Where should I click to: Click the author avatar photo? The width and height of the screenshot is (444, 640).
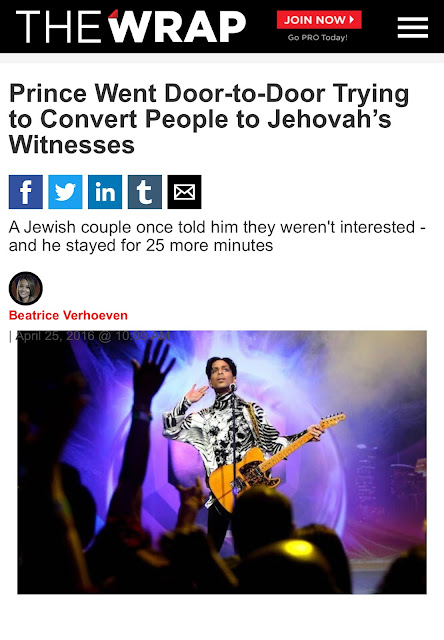26,288
